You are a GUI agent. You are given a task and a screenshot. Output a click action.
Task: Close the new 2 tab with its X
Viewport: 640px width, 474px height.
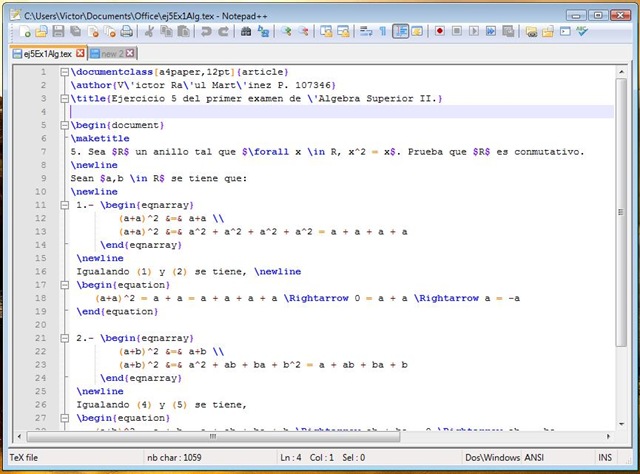click(x=130, y=53)
